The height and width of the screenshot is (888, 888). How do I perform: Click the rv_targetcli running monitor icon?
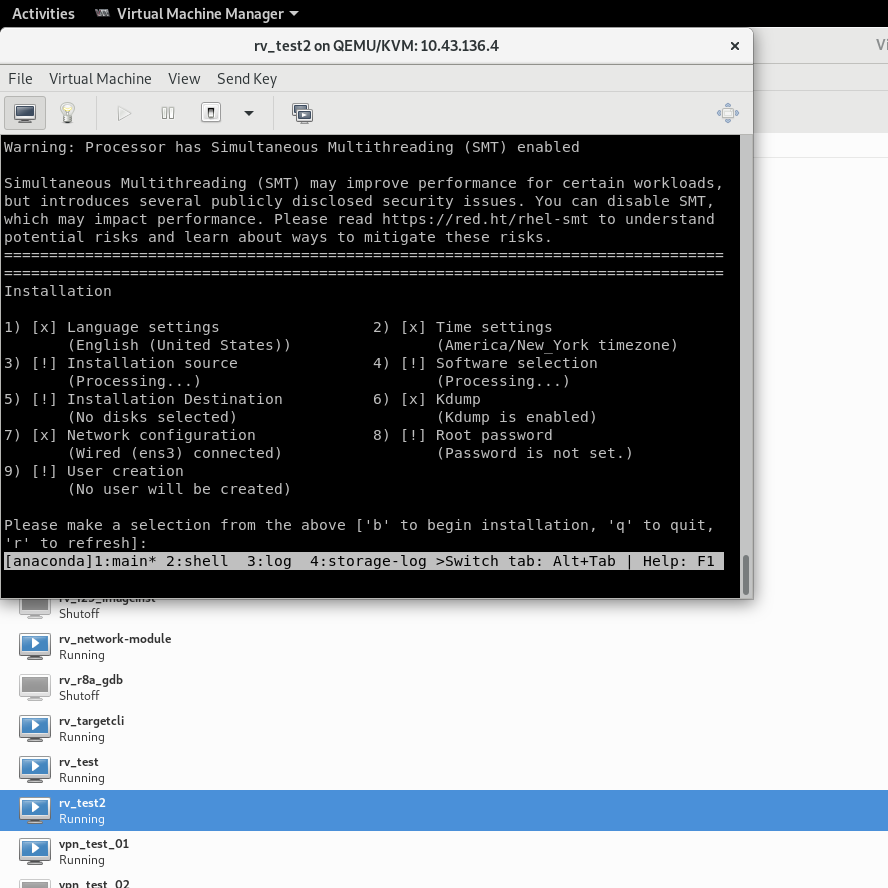point(35,728)
